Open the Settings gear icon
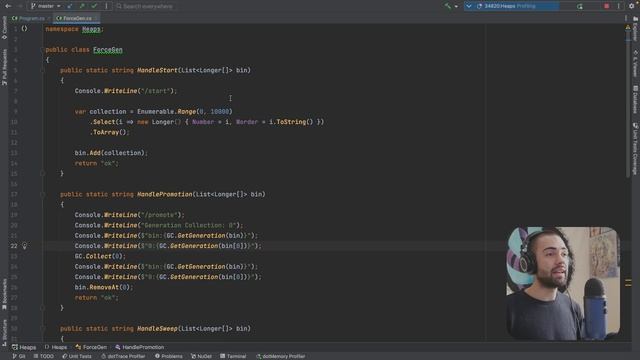This screenshot has width=640, height=360. [631, 6]
